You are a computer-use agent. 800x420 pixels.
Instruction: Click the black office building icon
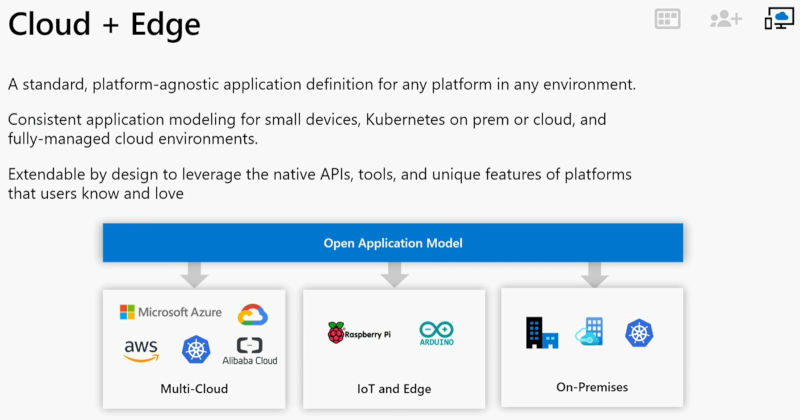tap(542, 333)
